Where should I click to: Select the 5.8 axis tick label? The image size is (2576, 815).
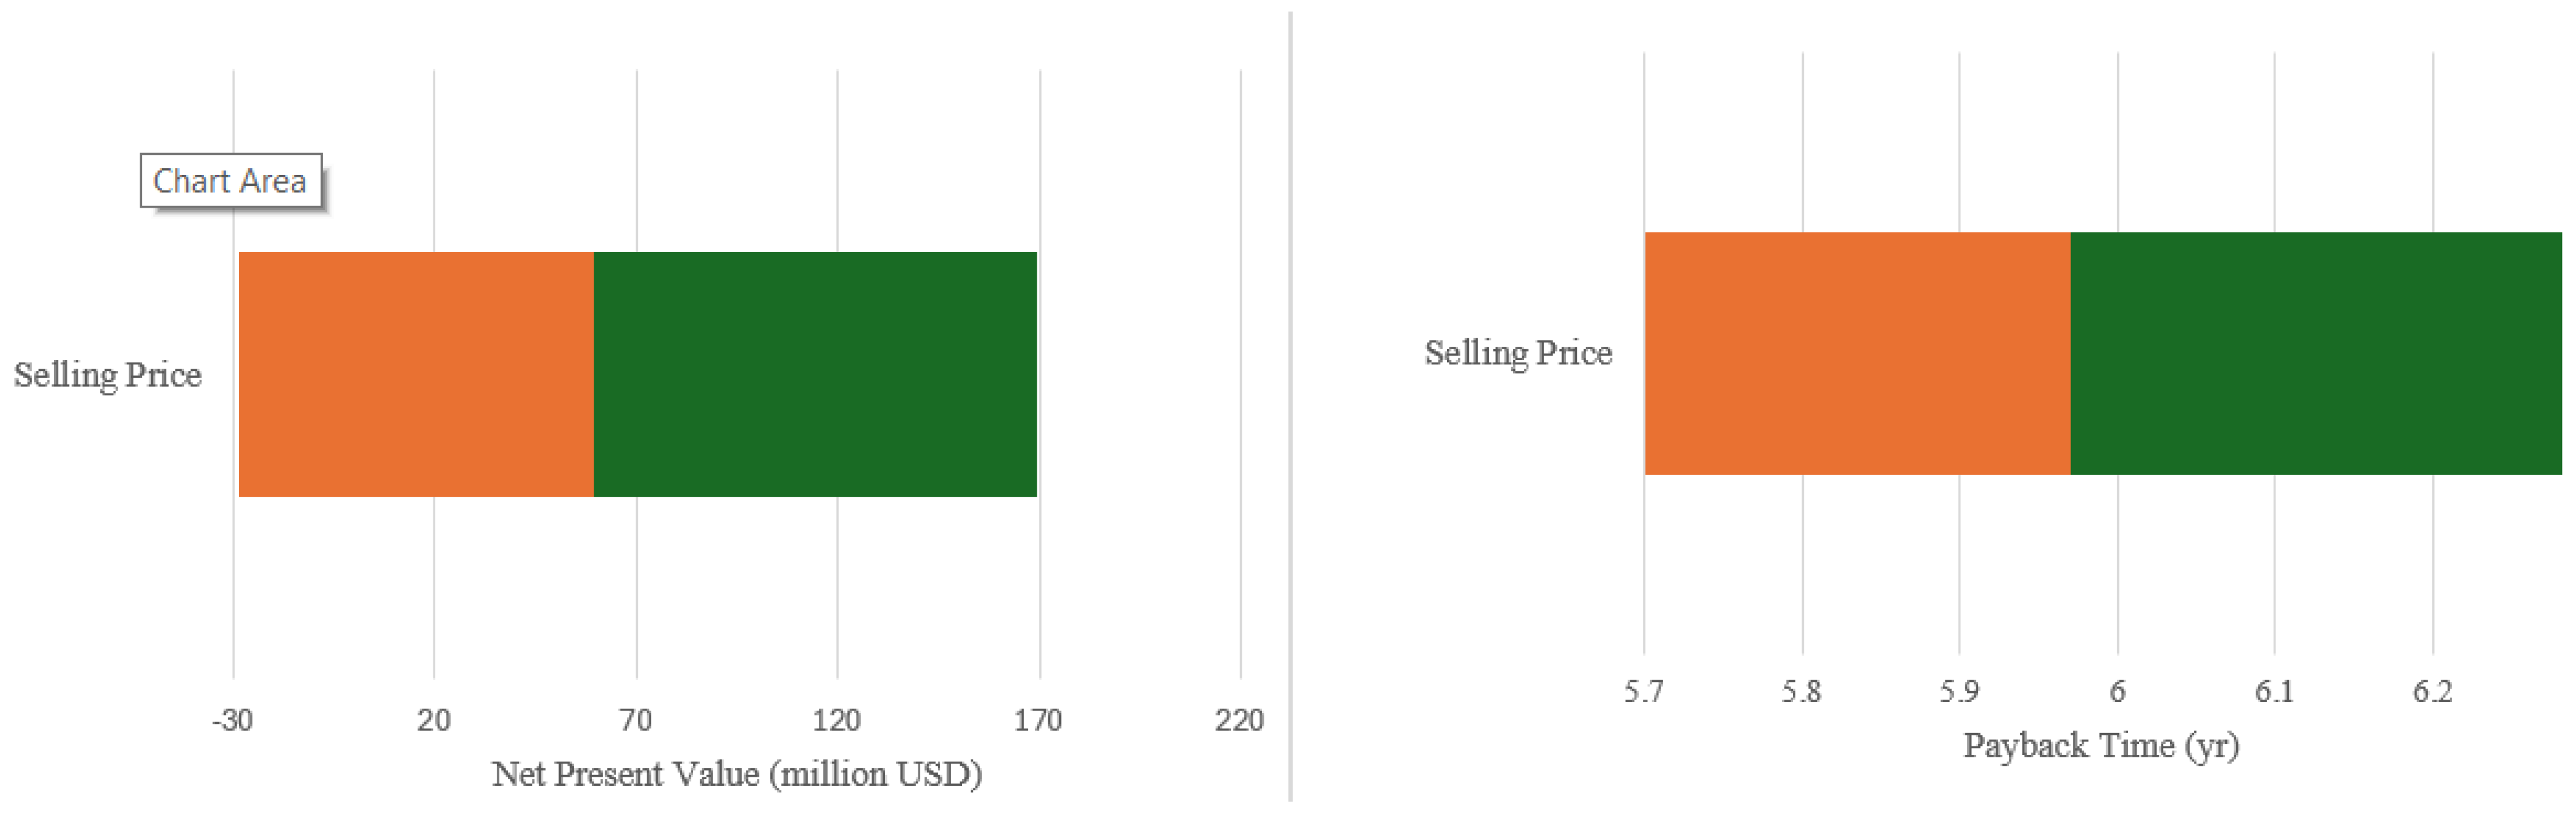(1801, 692)
